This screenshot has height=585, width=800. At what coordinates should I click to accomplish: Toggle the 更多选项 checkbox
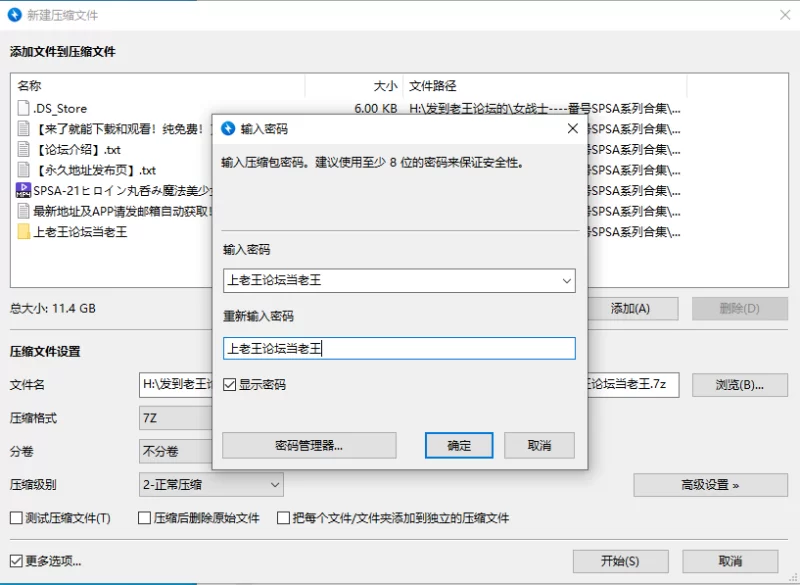[16, 561]
